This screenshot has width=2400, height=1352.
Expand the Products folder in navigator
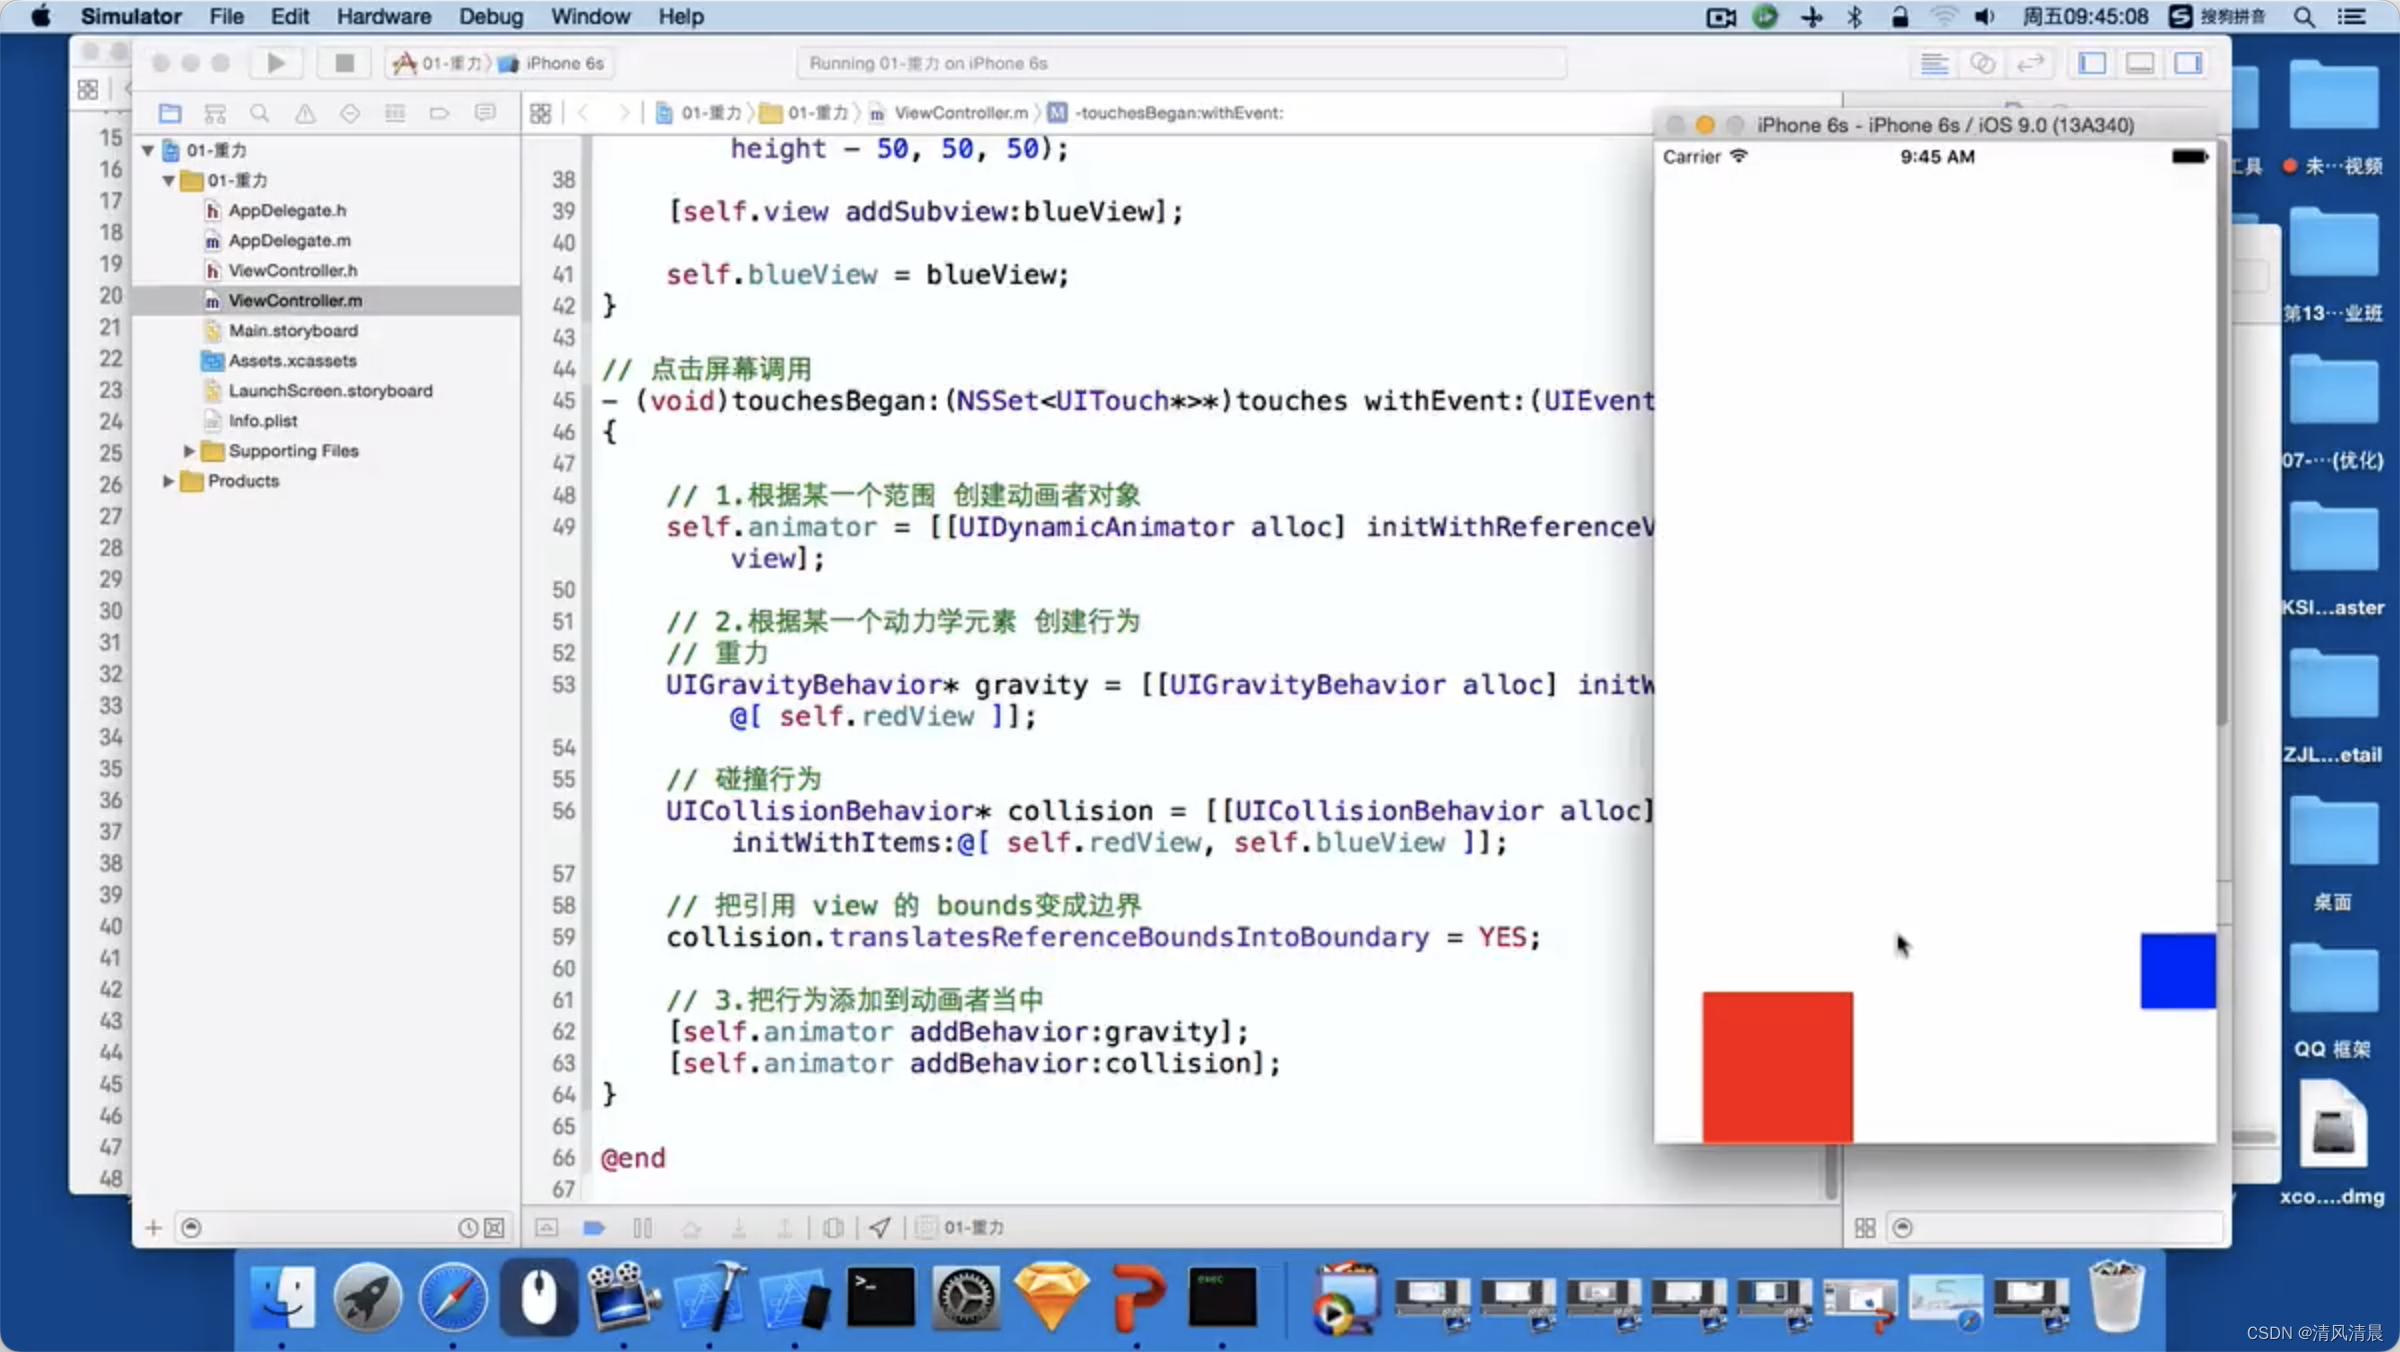point(168,480)
